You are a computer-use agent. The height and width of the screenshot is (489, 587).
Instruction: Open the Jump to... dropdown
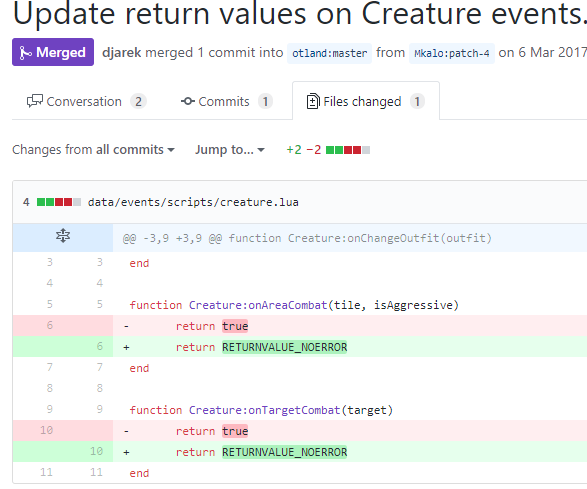(229, 149)
